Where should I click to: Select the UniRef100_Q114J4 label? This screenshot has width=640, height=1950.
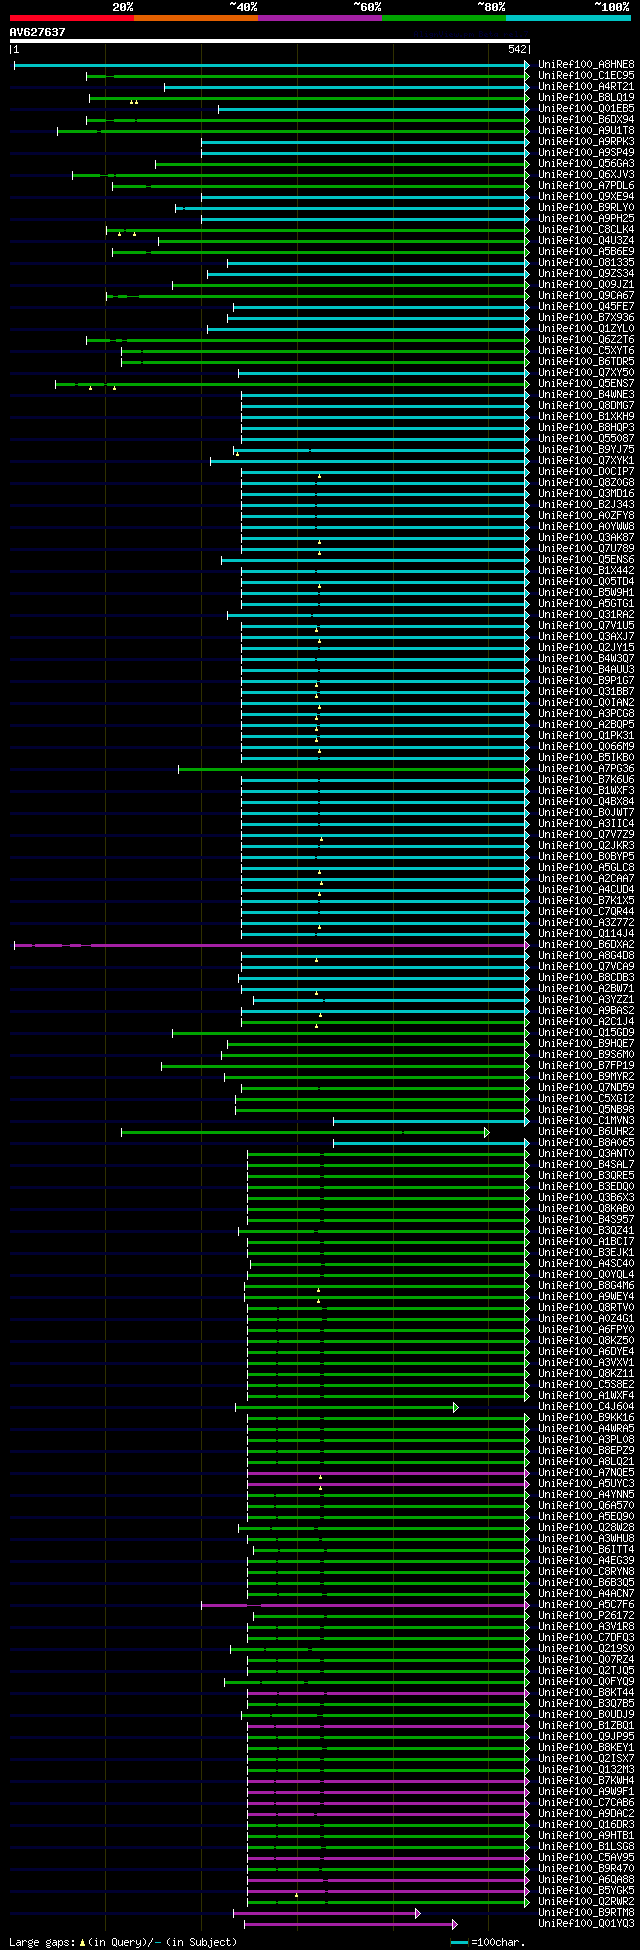coord(586,933)
